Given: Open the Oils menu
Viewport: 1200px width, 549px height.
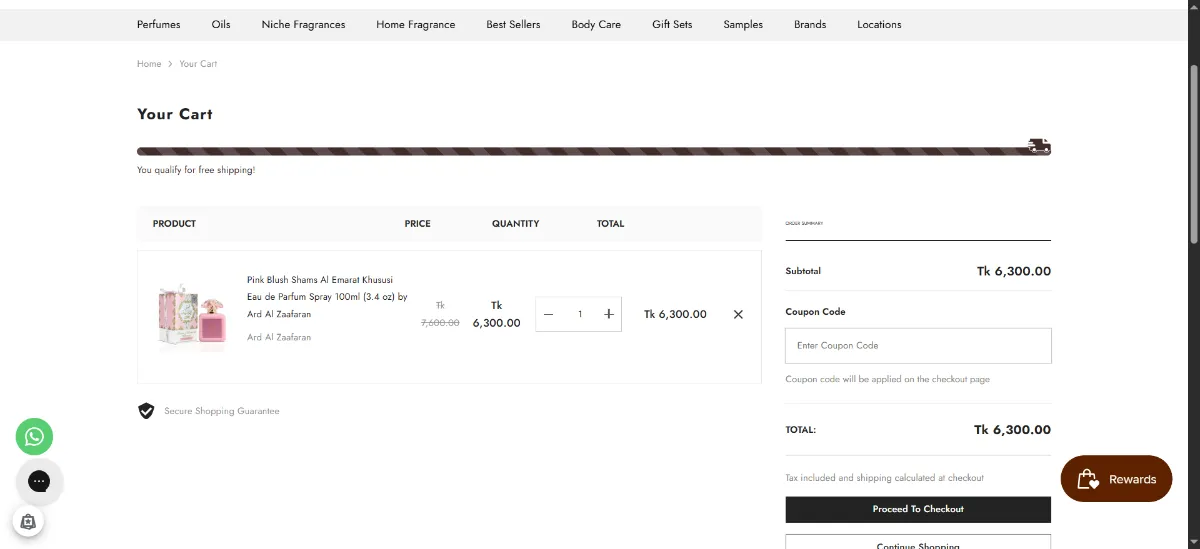Looking at the screenshot, I should click(221, 24).
